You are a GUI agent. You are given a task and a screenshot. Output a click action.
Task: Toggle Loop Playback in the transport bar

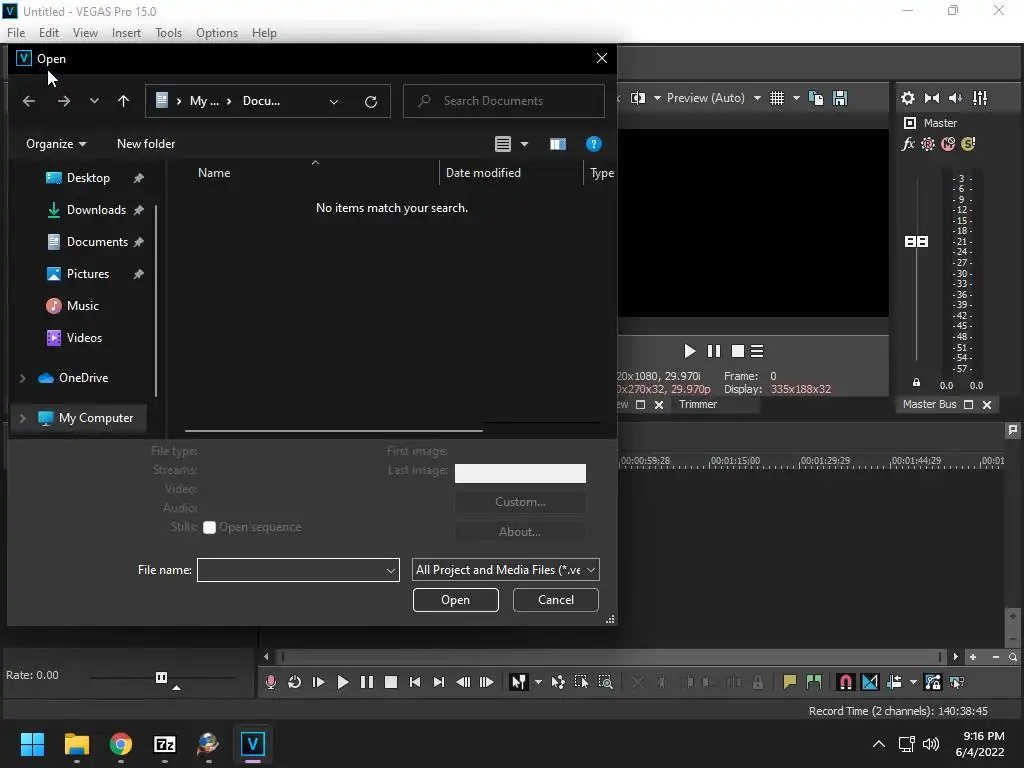[x=295, y=682]
